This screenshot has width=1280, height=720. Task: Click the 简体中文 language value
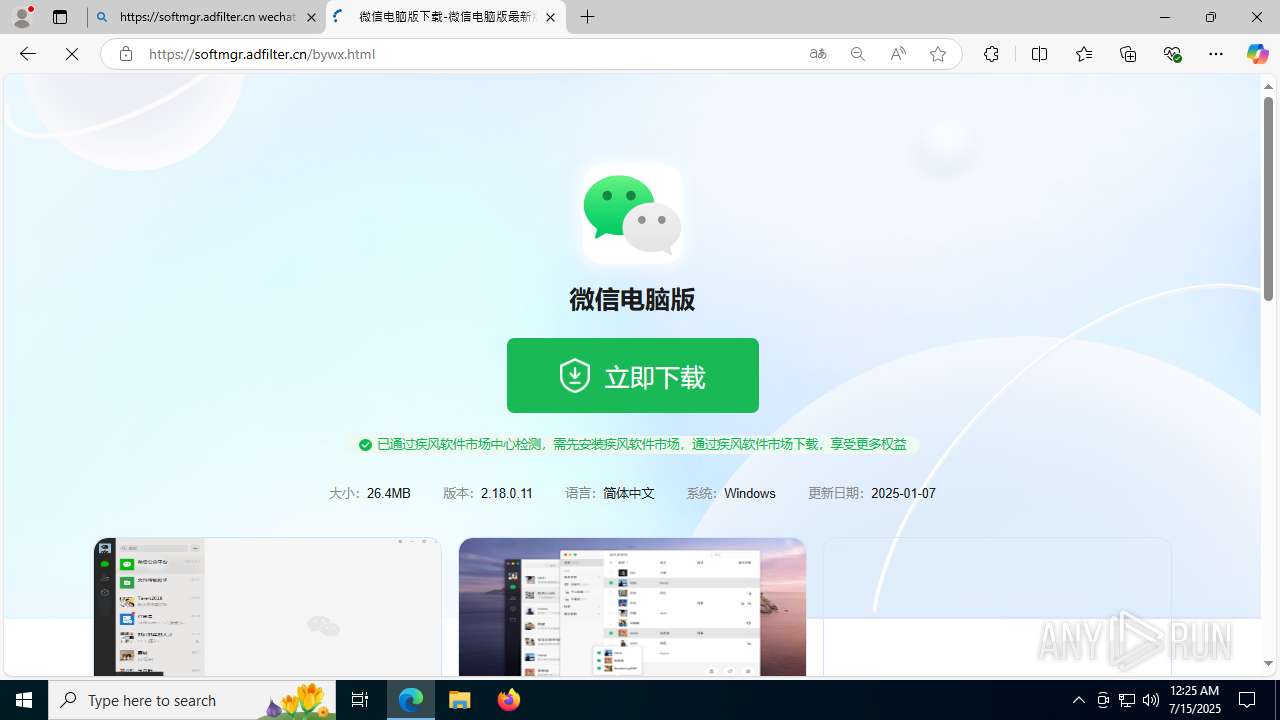pos(629,493)
